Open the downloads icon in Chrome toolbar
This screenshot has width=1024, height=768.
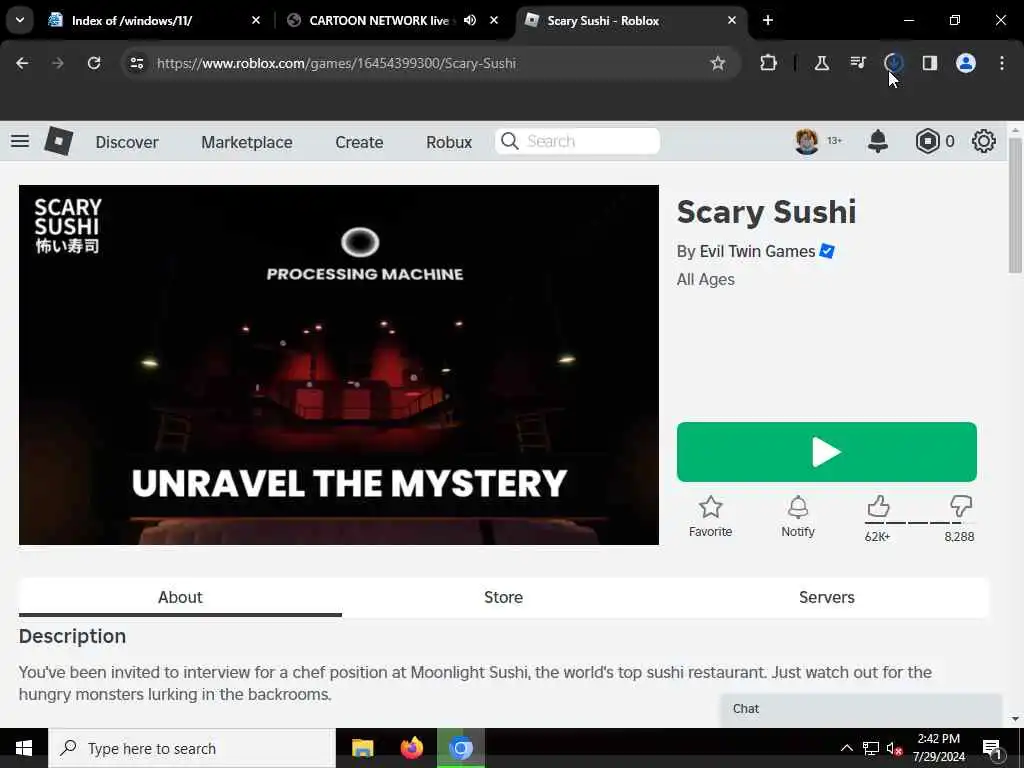(893, 63)
